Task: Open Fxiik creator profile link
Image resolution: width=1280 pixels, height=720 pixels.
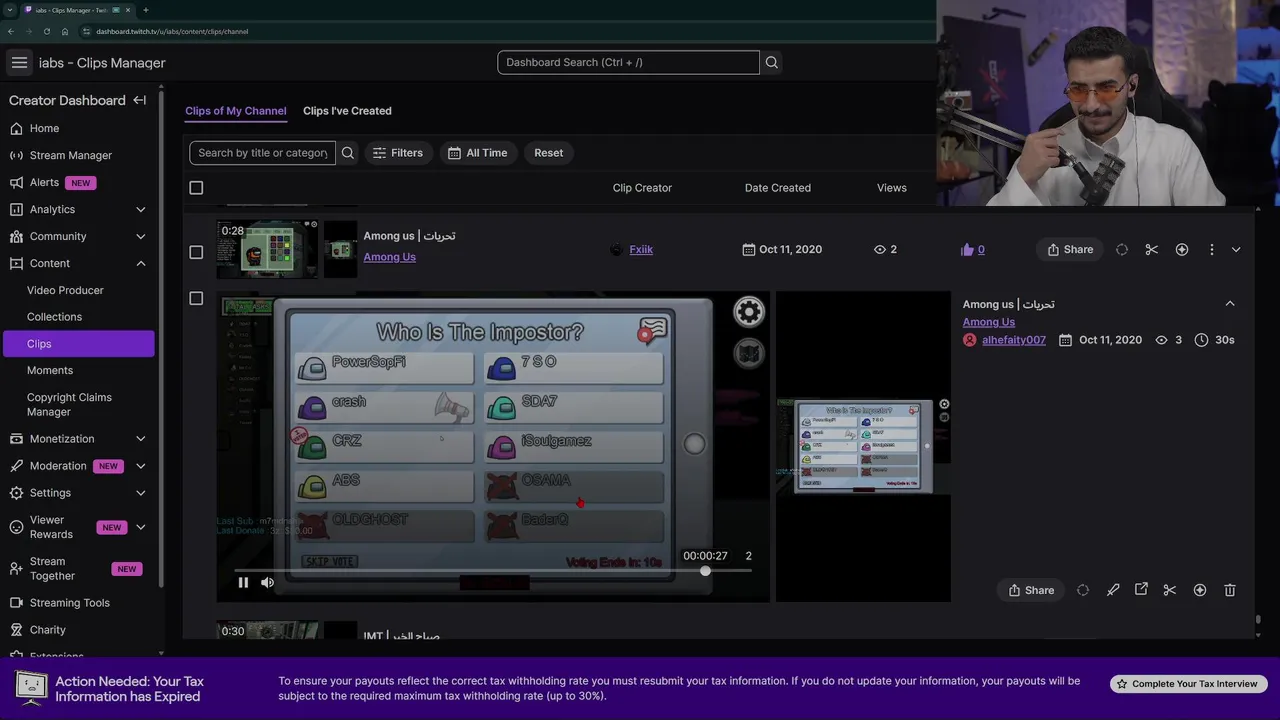Action: click(641, 249)
